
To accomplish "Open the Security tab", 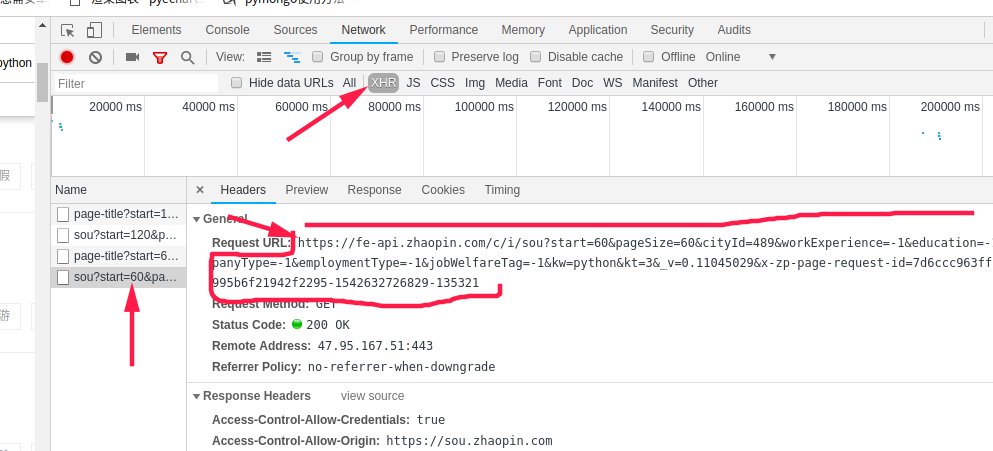I will (x=672, y=30).
